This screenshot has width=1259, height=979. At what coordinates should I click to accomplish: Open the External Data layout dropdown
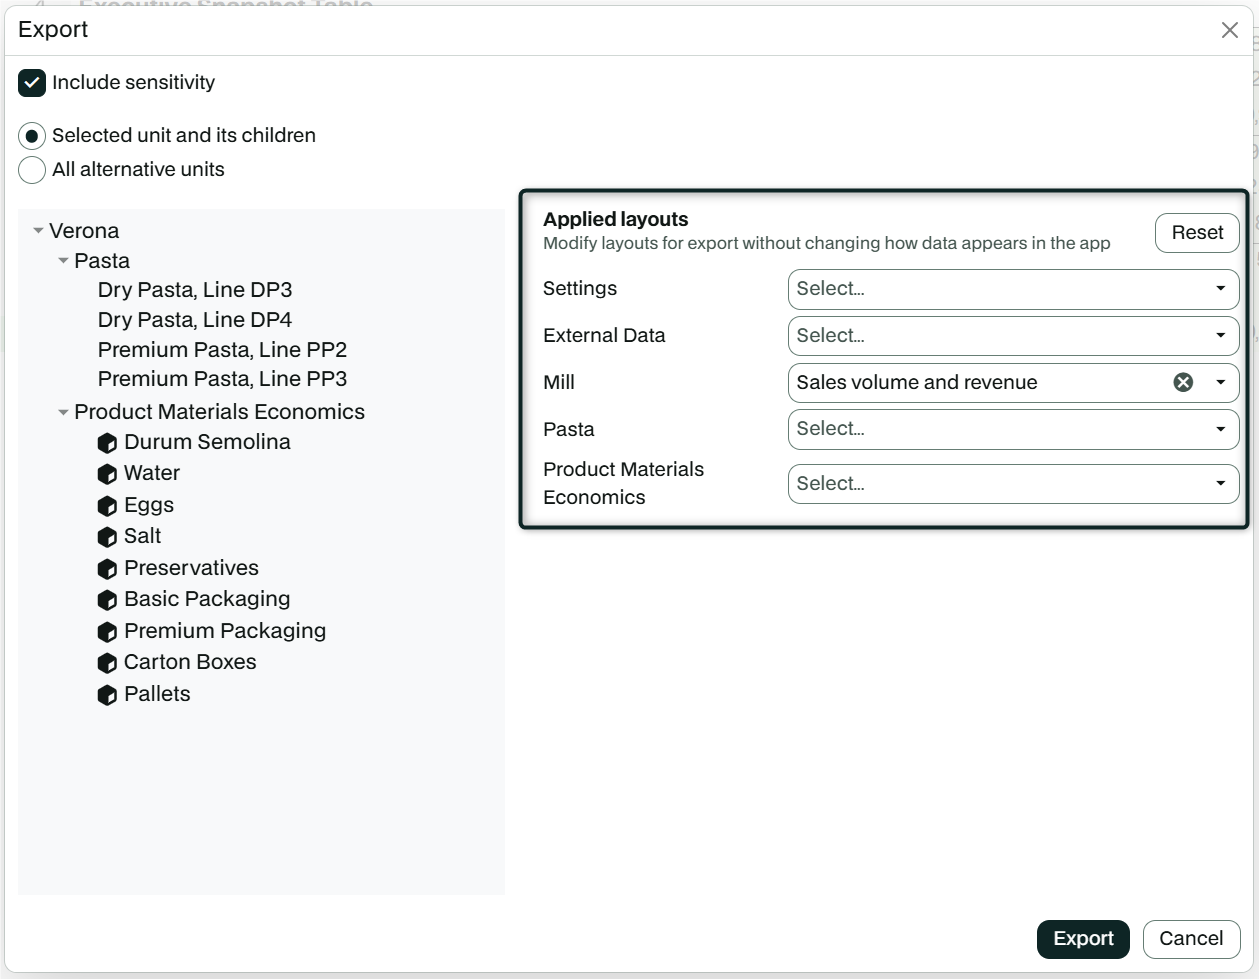(x=1013, y=336)
